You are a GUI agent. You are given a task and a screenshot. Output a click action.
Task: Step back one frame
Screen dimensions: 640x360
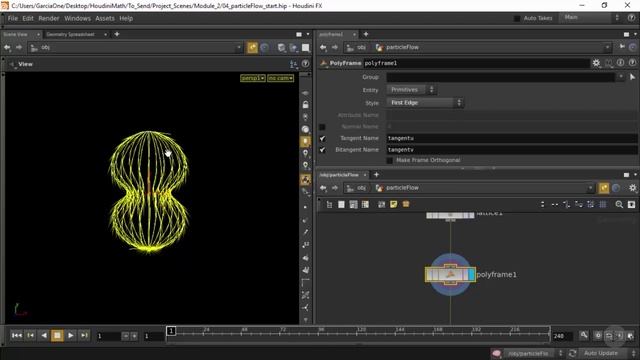click(x=31, y=336)
